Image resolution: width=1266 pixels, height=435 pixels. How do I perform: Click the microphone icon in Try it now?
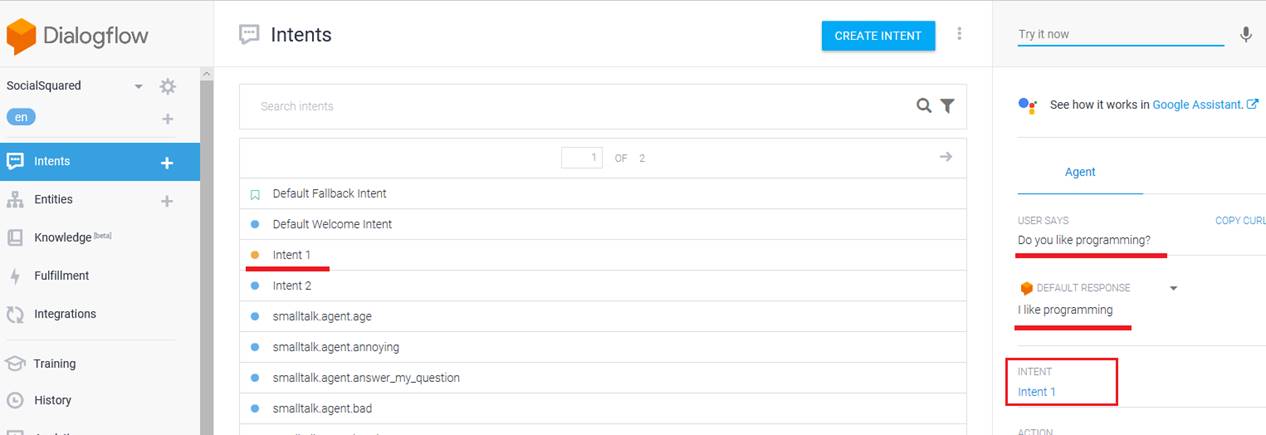(1246, 35)
